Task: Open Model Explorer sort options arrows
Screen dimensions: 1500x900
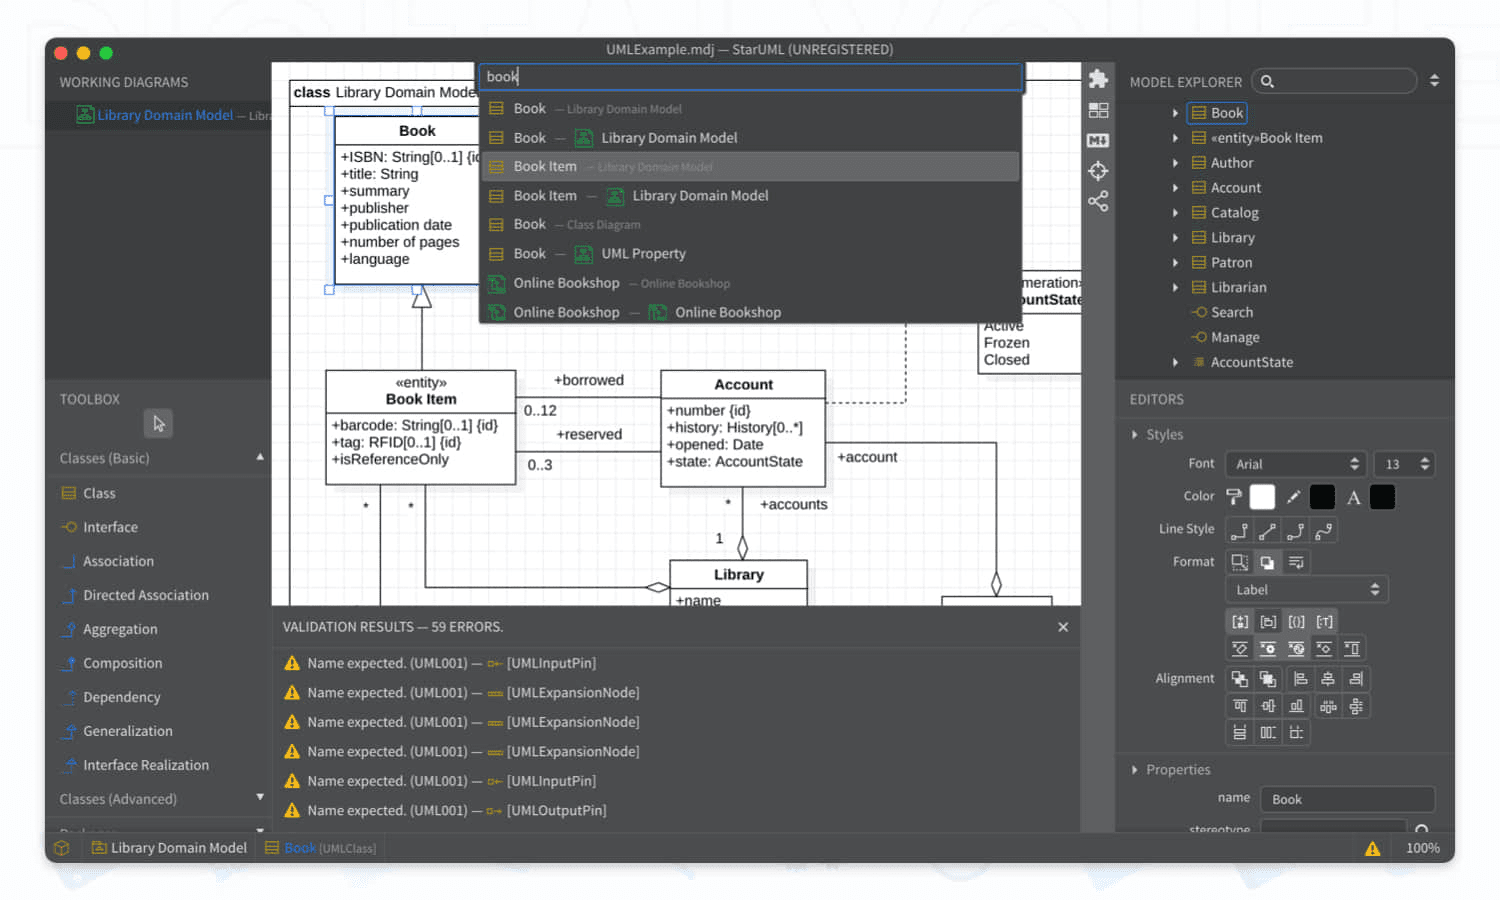Action: tap(1434, 81)
